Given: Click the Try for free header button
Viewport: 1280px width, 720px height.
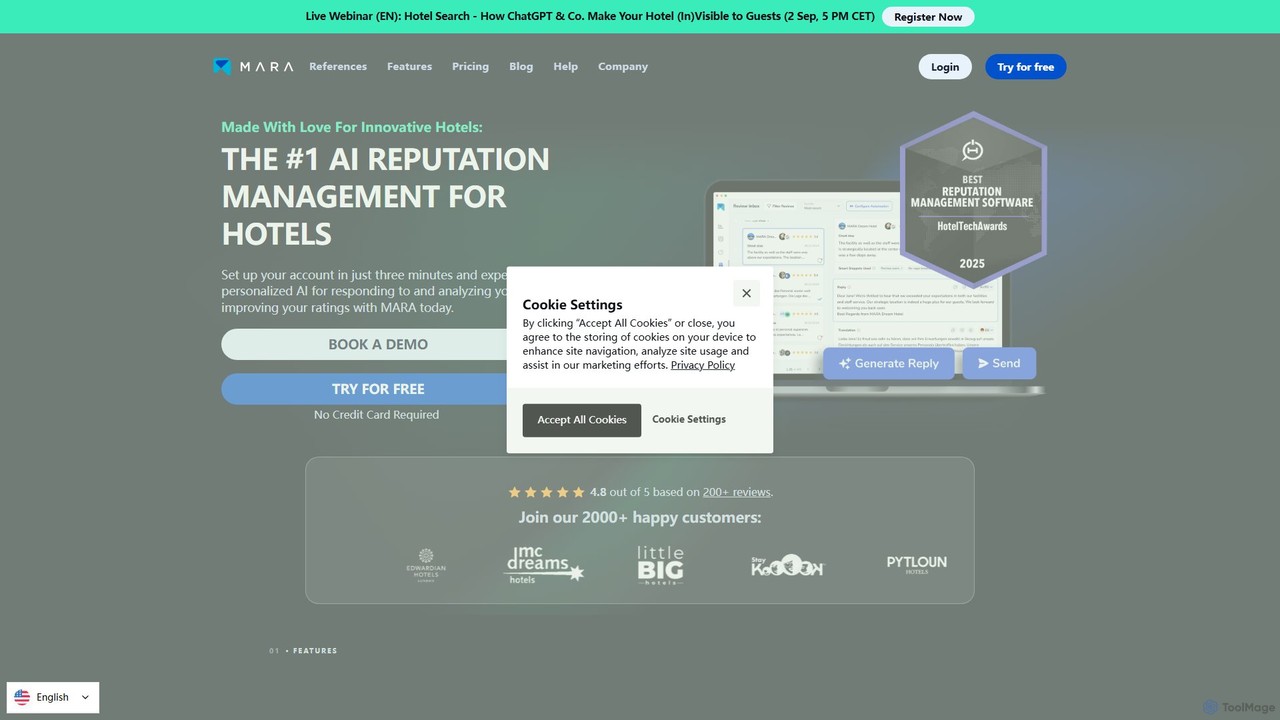Looking at the screenshot, I should pos(1026,67).
